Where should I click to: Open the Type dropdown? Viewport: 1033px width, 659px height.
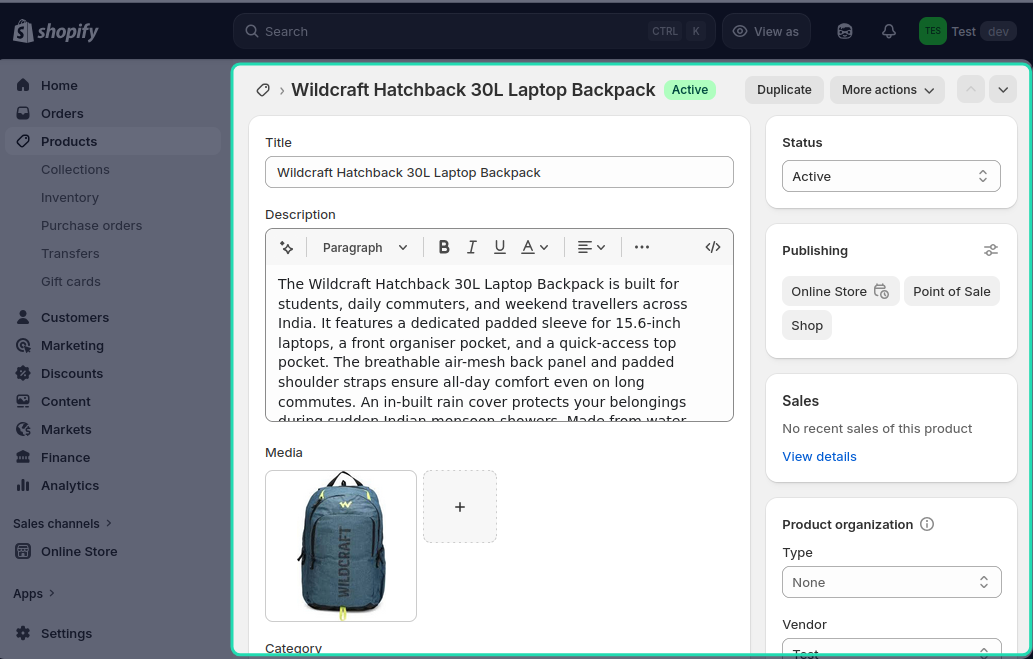coord(891,583)
